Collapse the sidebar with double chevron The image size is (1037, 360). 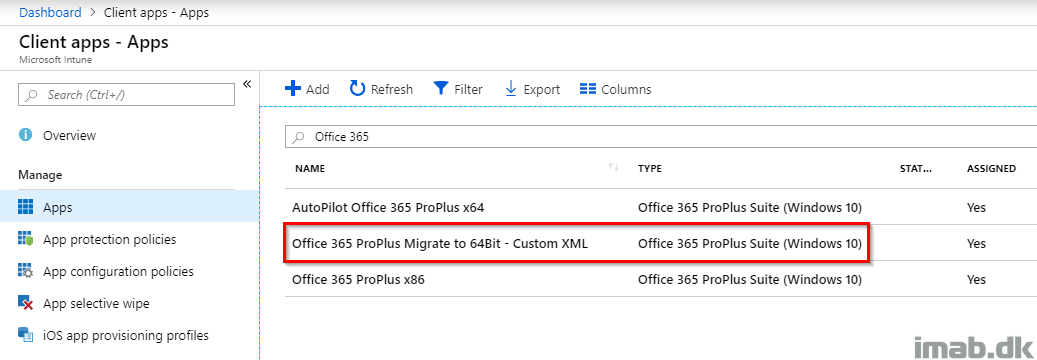(247, 84)
